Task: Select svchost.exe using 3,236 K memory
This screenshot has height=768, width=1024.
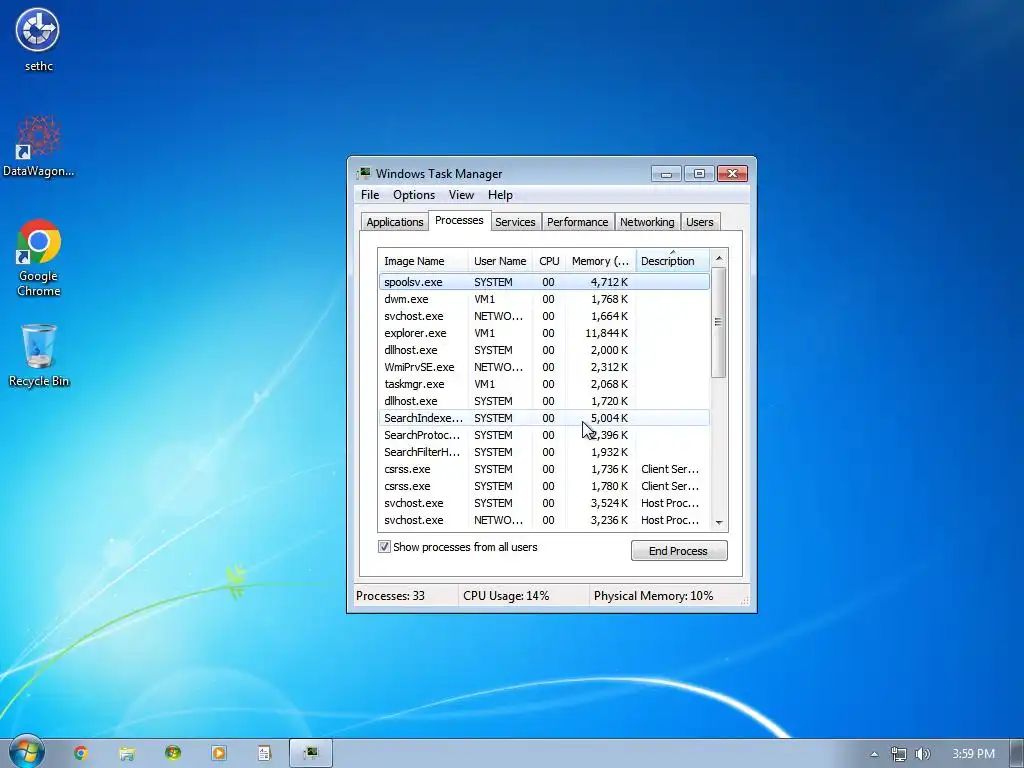Action: pos(544,520)
